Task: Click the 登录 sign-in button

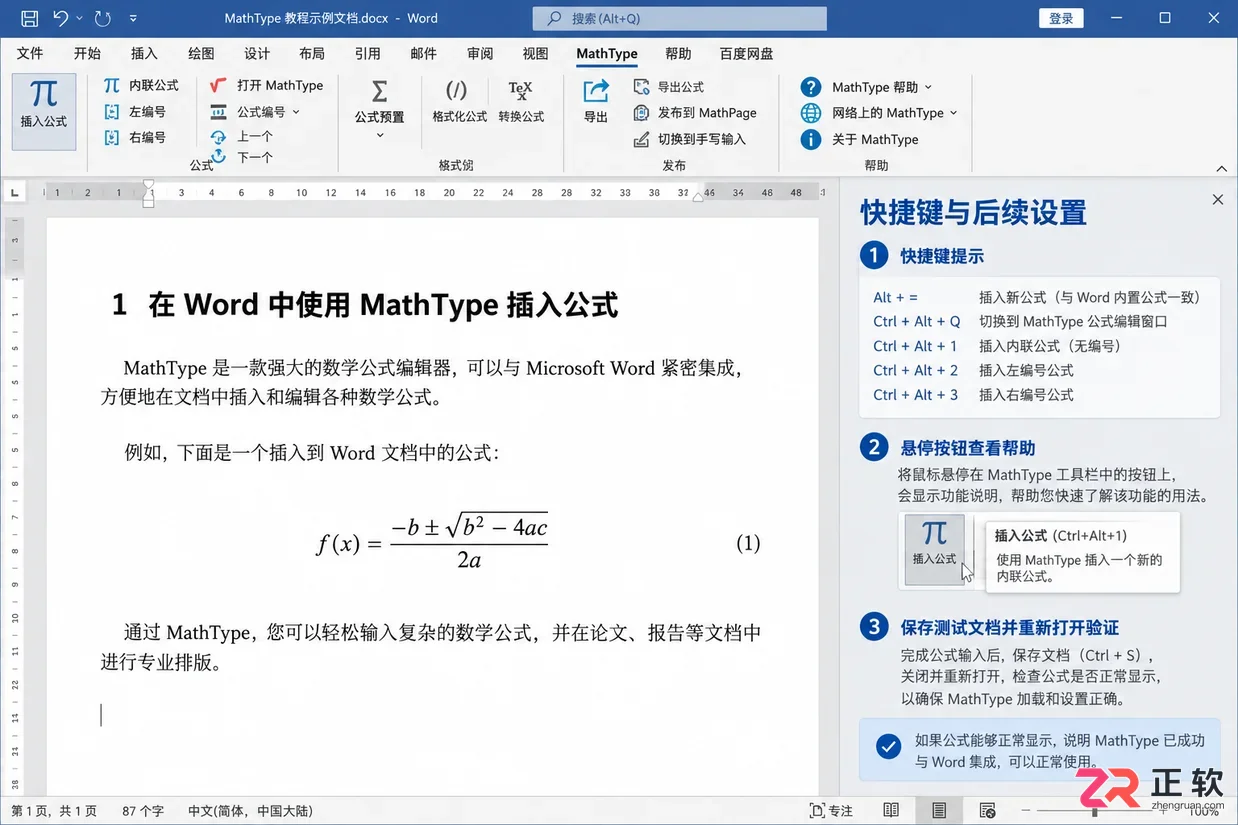Action: tap(1061, 18)
